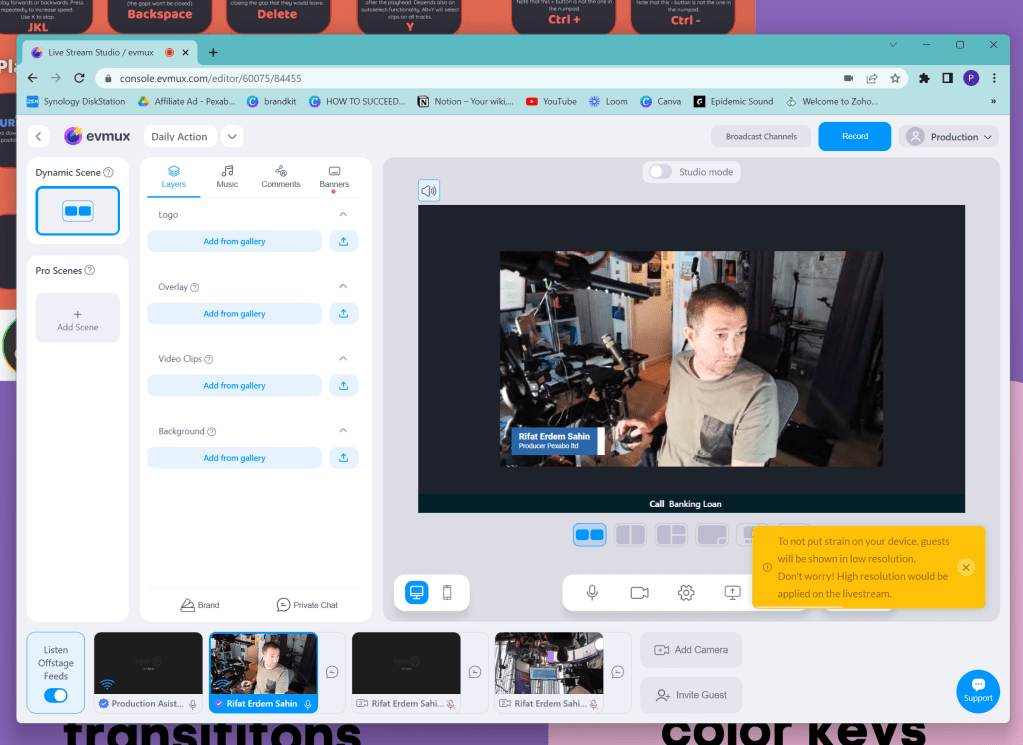Open browser extensions puzzle icon
The width and height of the screenshot is (1023, 745).
point(924,78)
